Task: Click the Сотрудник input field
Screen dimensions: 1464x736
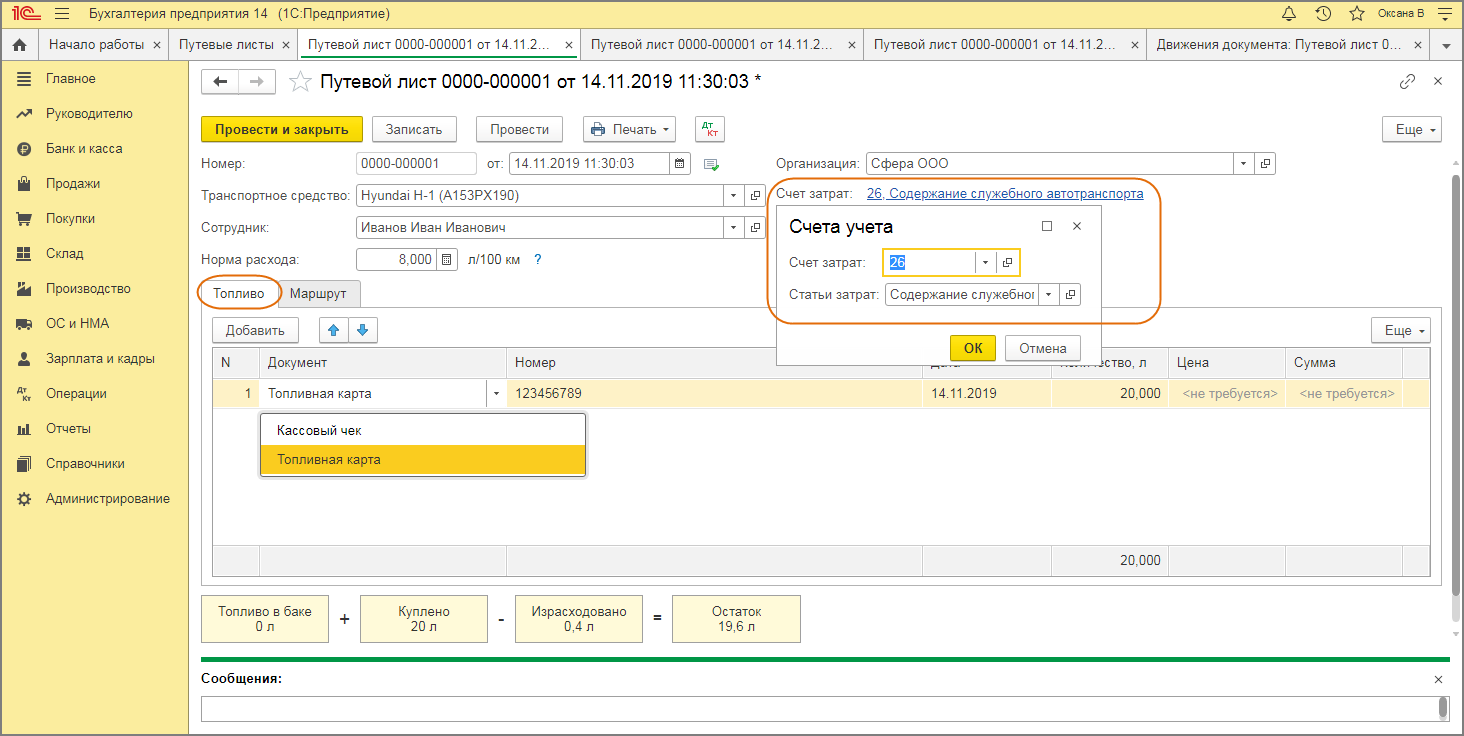Action: [x=539, y=228]
